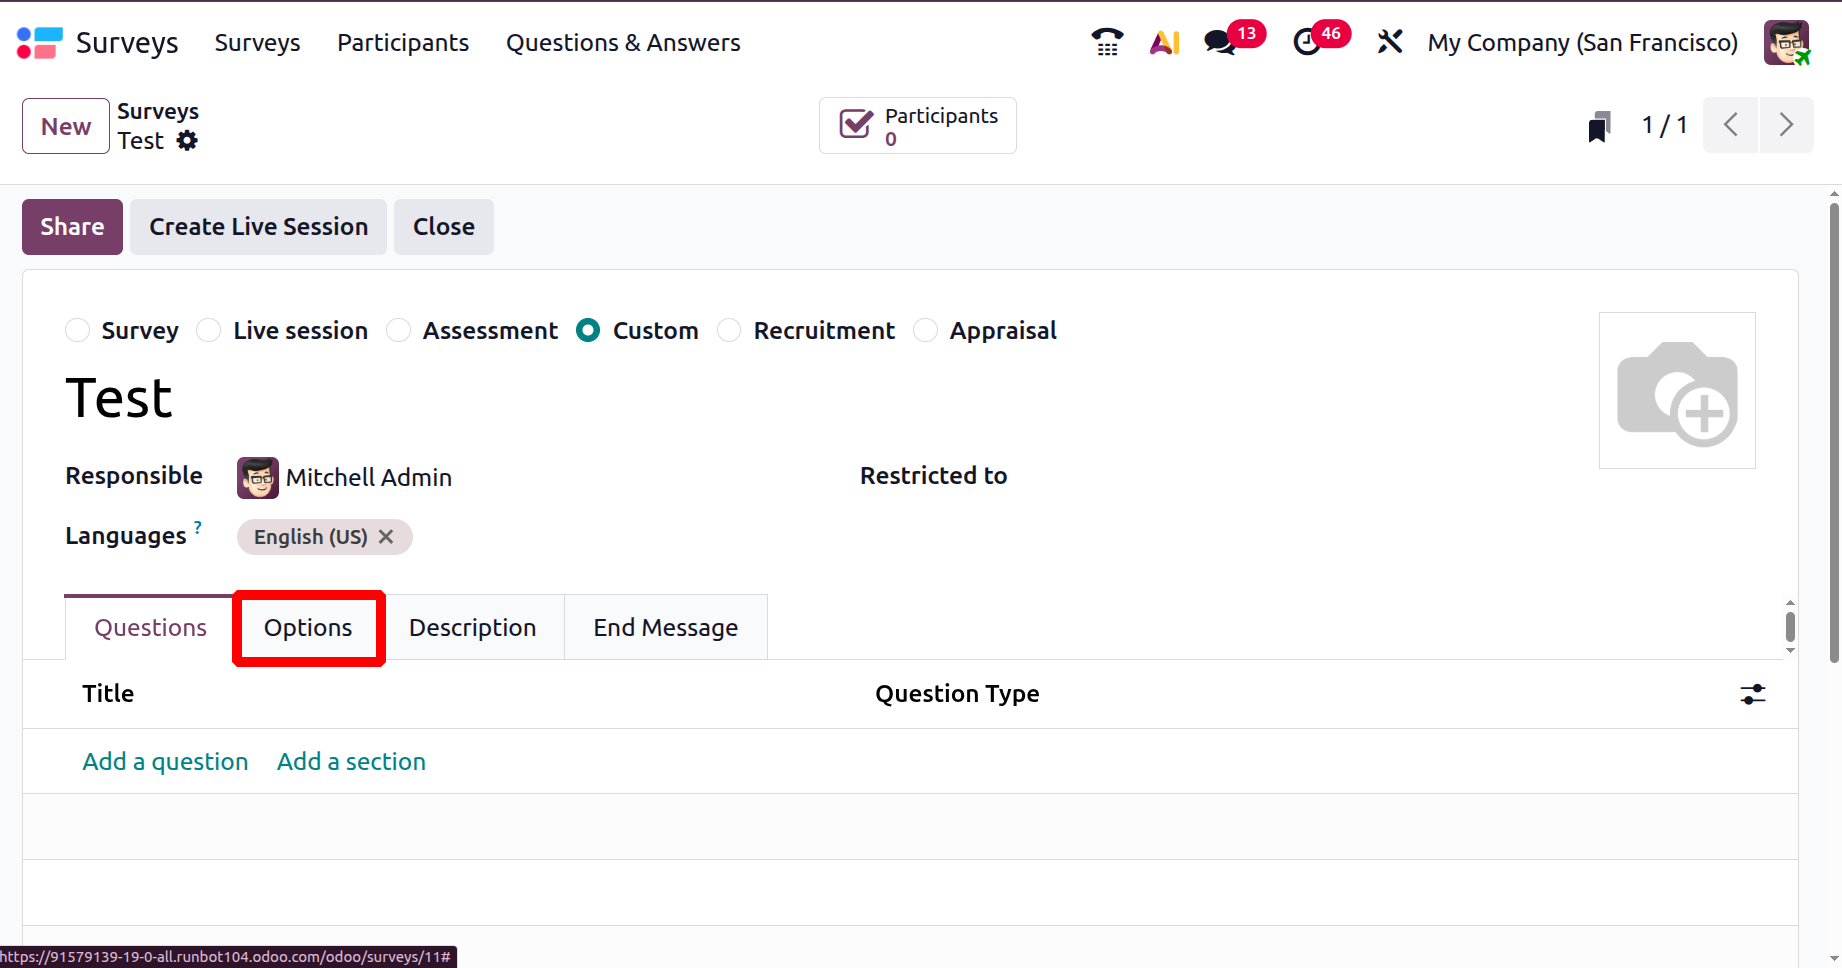Screen dimensions: 1842x968
Task: Choose the Assessment radio option
Action: (399, 331)
